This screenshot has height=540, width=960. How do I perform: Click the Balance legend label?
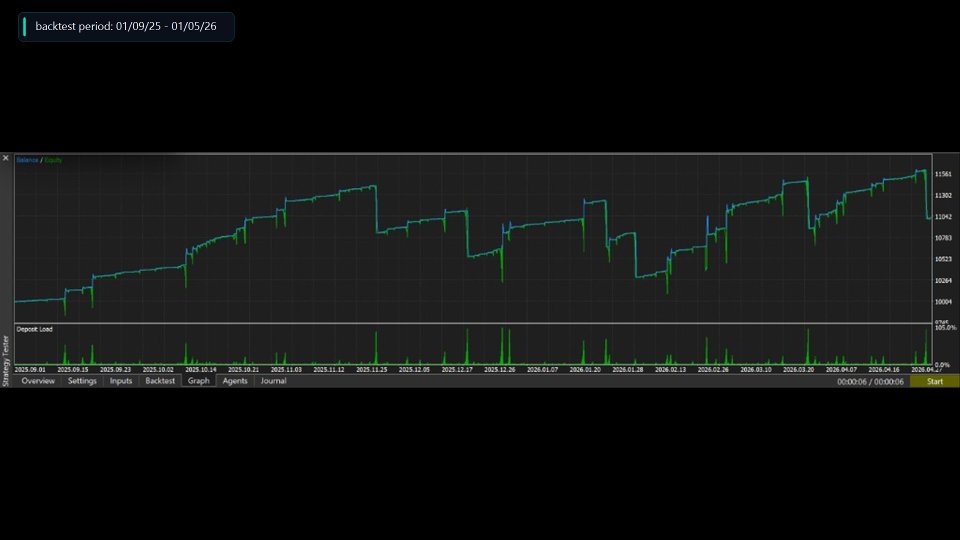coord(27,160)
